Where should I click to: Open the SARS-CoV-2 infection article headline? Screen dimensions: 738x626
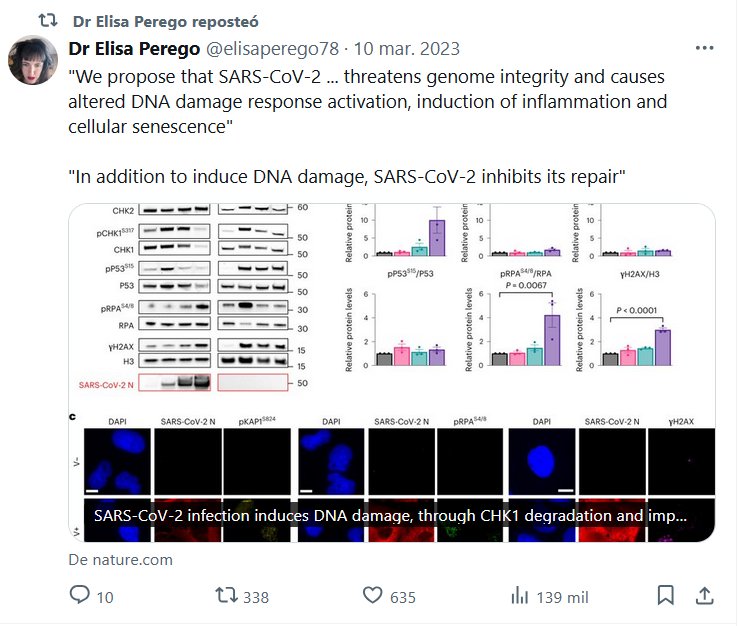(390, 517)
